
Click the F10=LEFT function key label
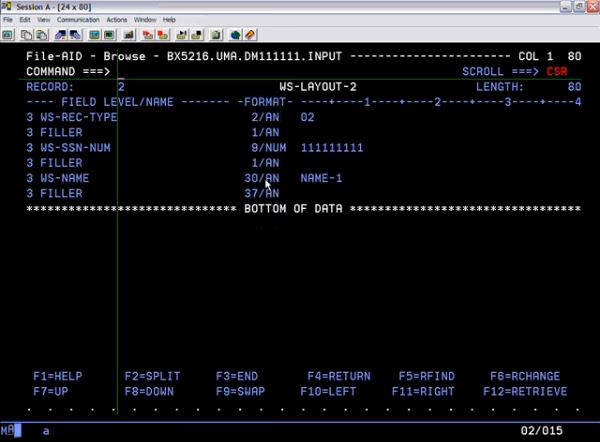(328, 391)
